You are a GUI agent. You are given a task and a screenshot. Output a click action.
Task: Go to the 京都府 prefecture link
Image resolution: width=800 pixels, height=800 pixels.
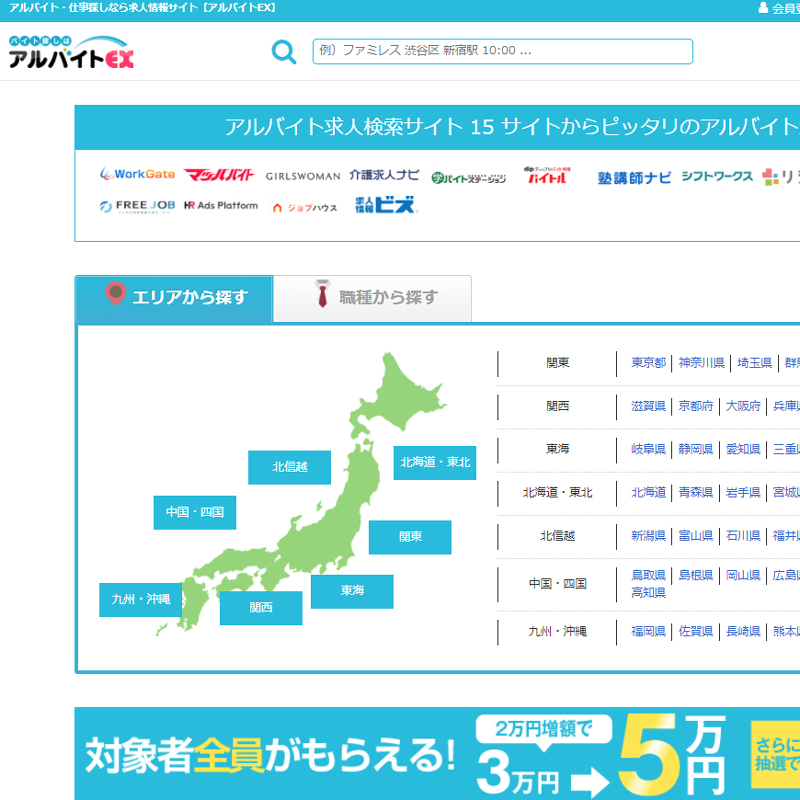point(695,406)
